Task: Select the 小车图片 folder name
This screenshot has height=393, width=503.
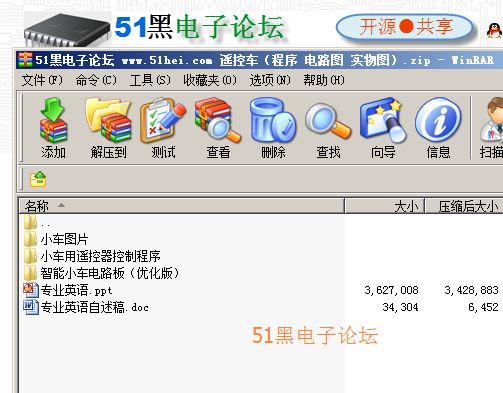Action: 65,239
